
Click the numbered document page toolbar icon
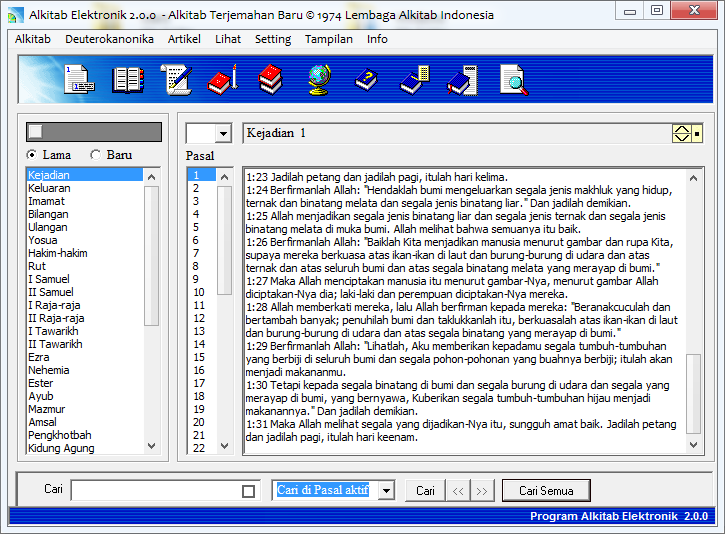(80, 80)
